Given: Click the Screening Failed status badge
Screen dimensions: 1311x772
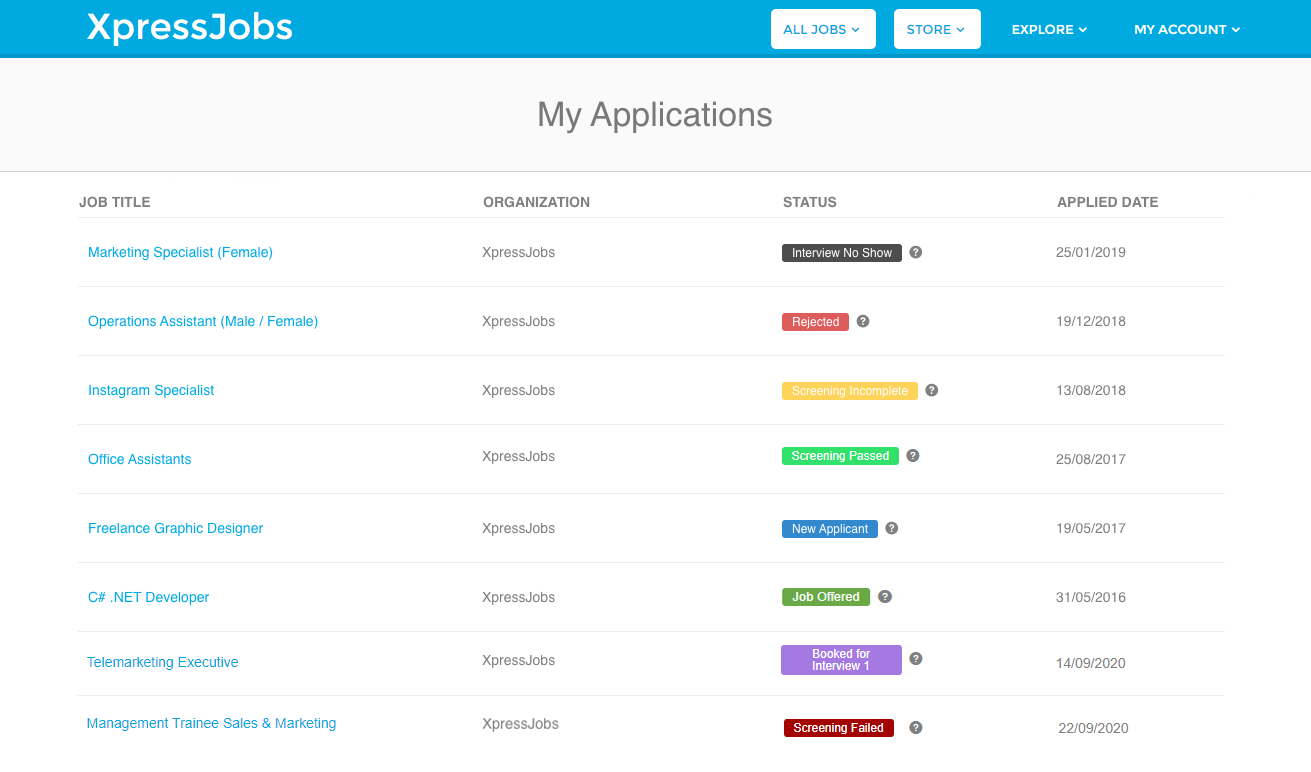Looking at the screenshot, I should click(838, 728).
